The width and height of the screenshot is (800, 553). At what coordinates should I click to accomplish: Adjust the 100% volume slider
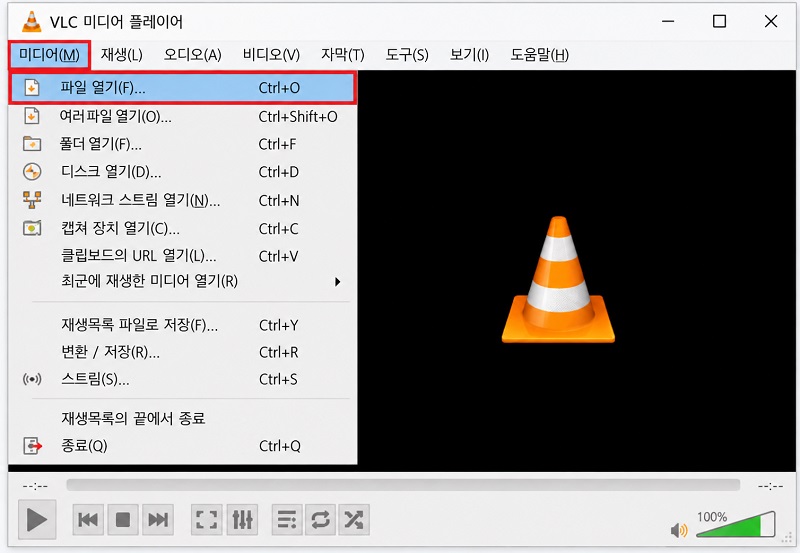(x=736, y=524)
